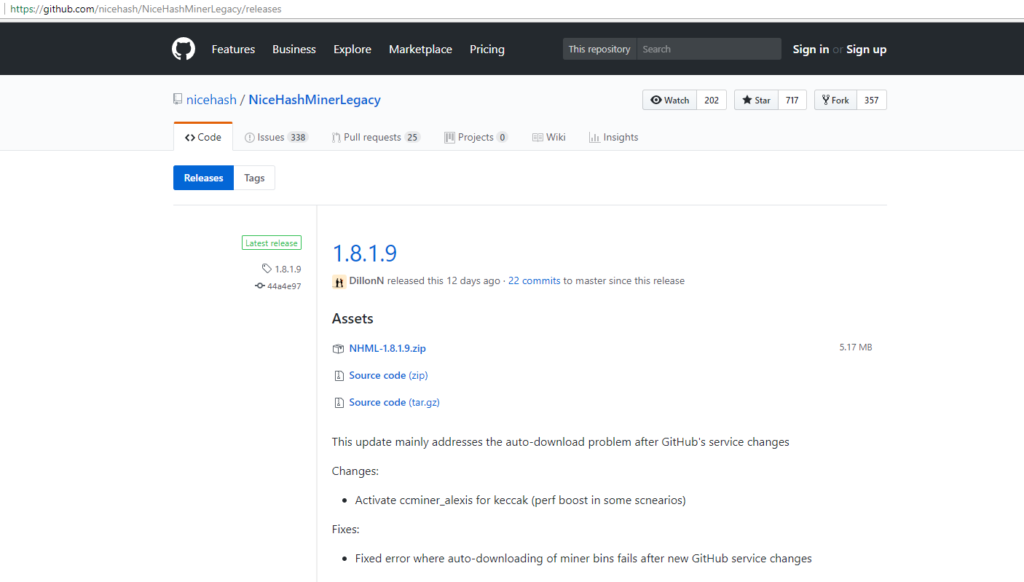This screenshot has width=1024, height=582.
Task: Click the browser address bar URL
Action: tap(146, 9)
